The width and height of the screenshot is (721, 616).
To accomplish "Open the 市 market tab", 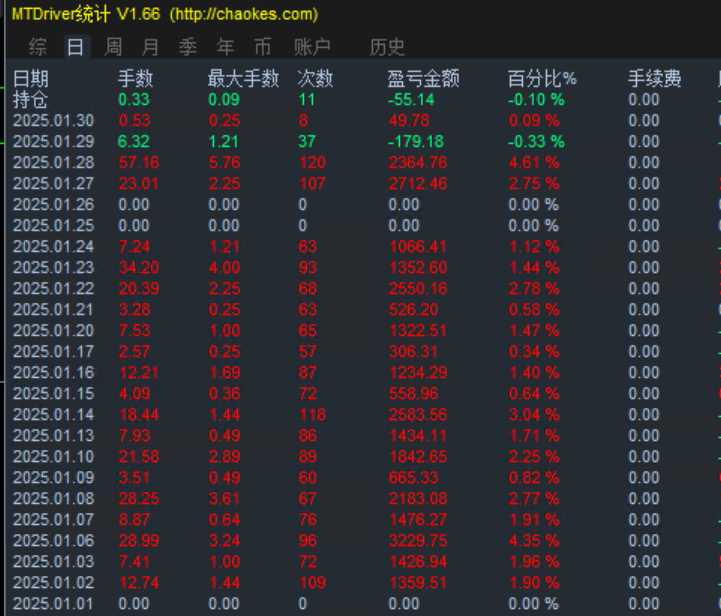I will 263,47.
